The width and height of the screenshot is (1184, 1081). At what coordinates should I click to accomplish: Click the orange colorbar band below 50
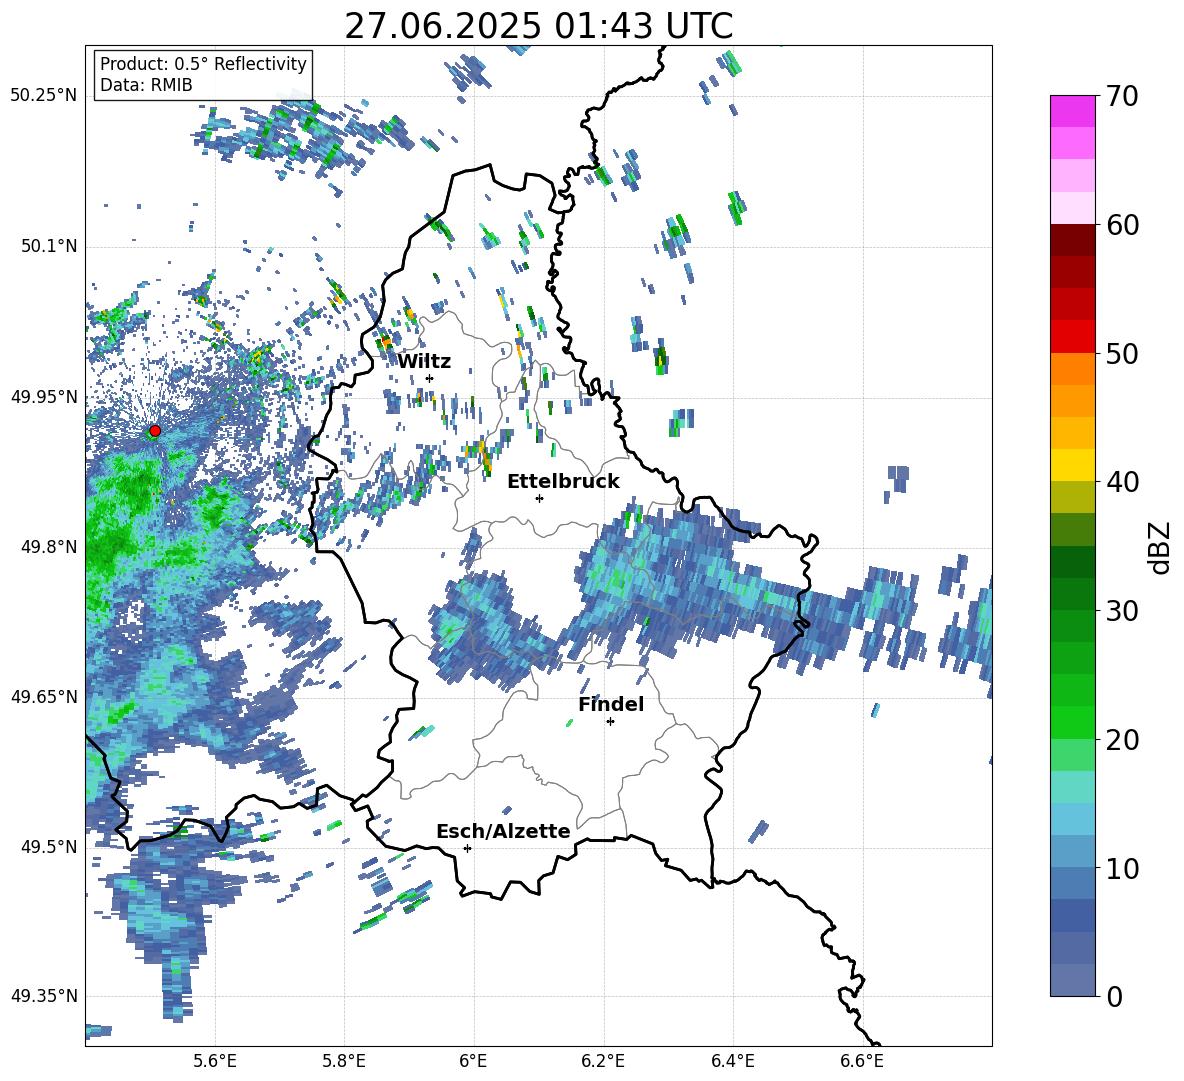coord(1072,368)
